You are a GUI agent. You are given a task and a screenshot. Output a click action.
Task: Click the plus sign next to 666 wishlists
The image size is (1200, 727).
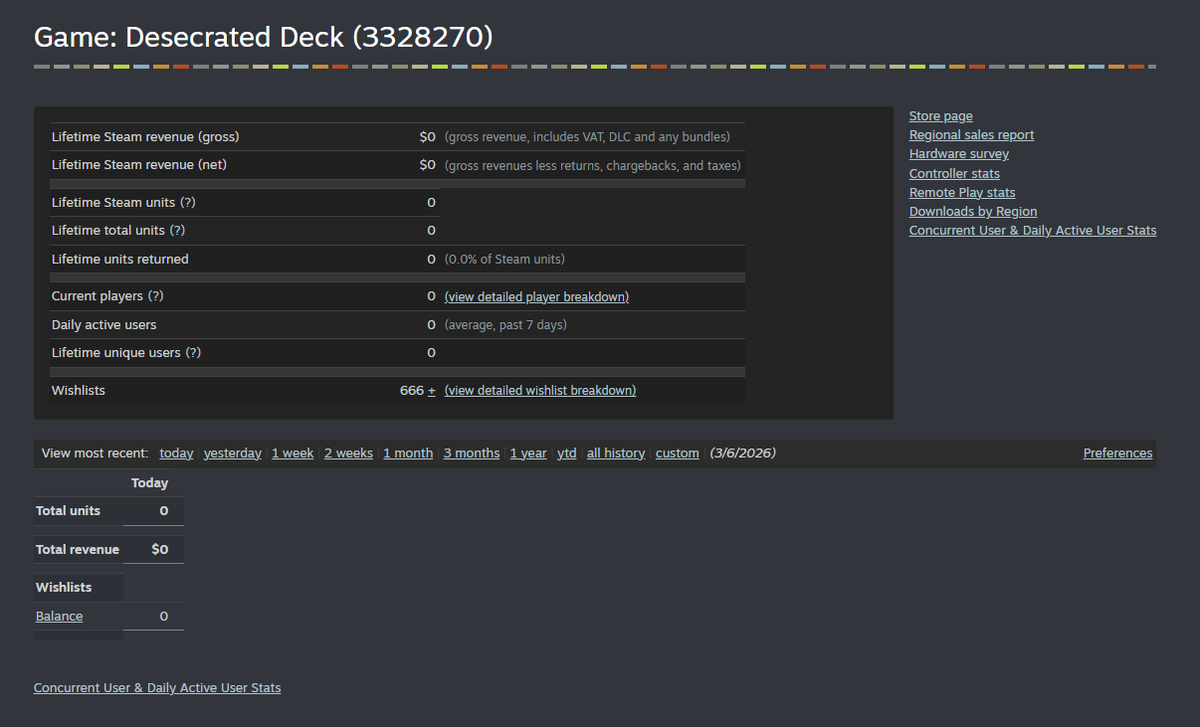click(x=432, y=391)
